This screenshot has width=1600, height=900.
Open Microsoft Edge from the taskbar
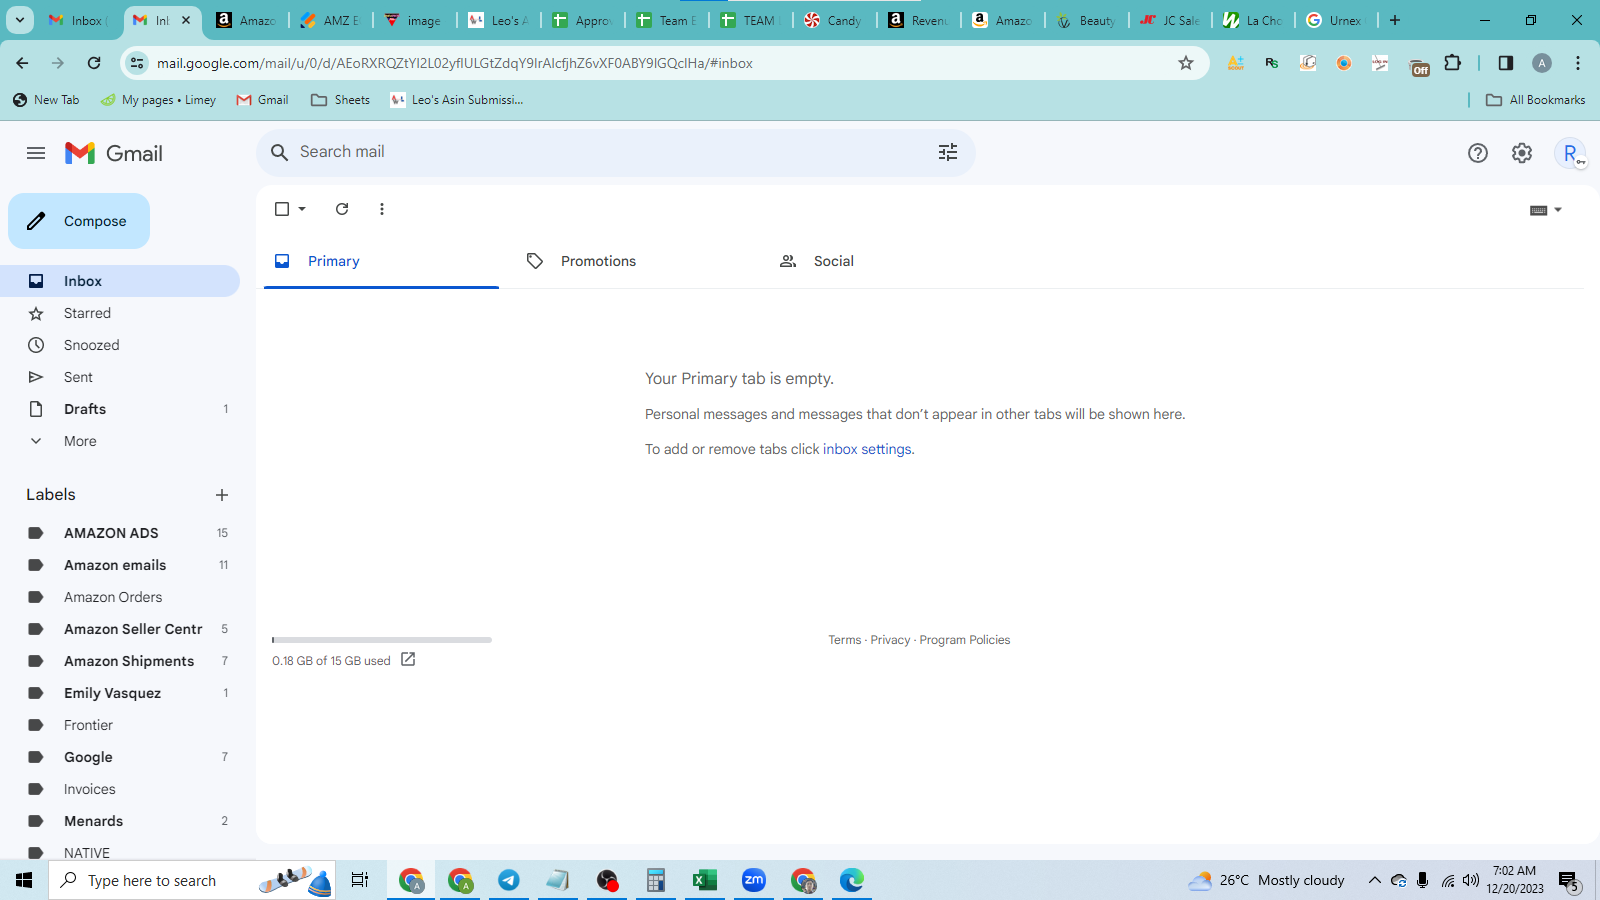(x=852, y=880)
